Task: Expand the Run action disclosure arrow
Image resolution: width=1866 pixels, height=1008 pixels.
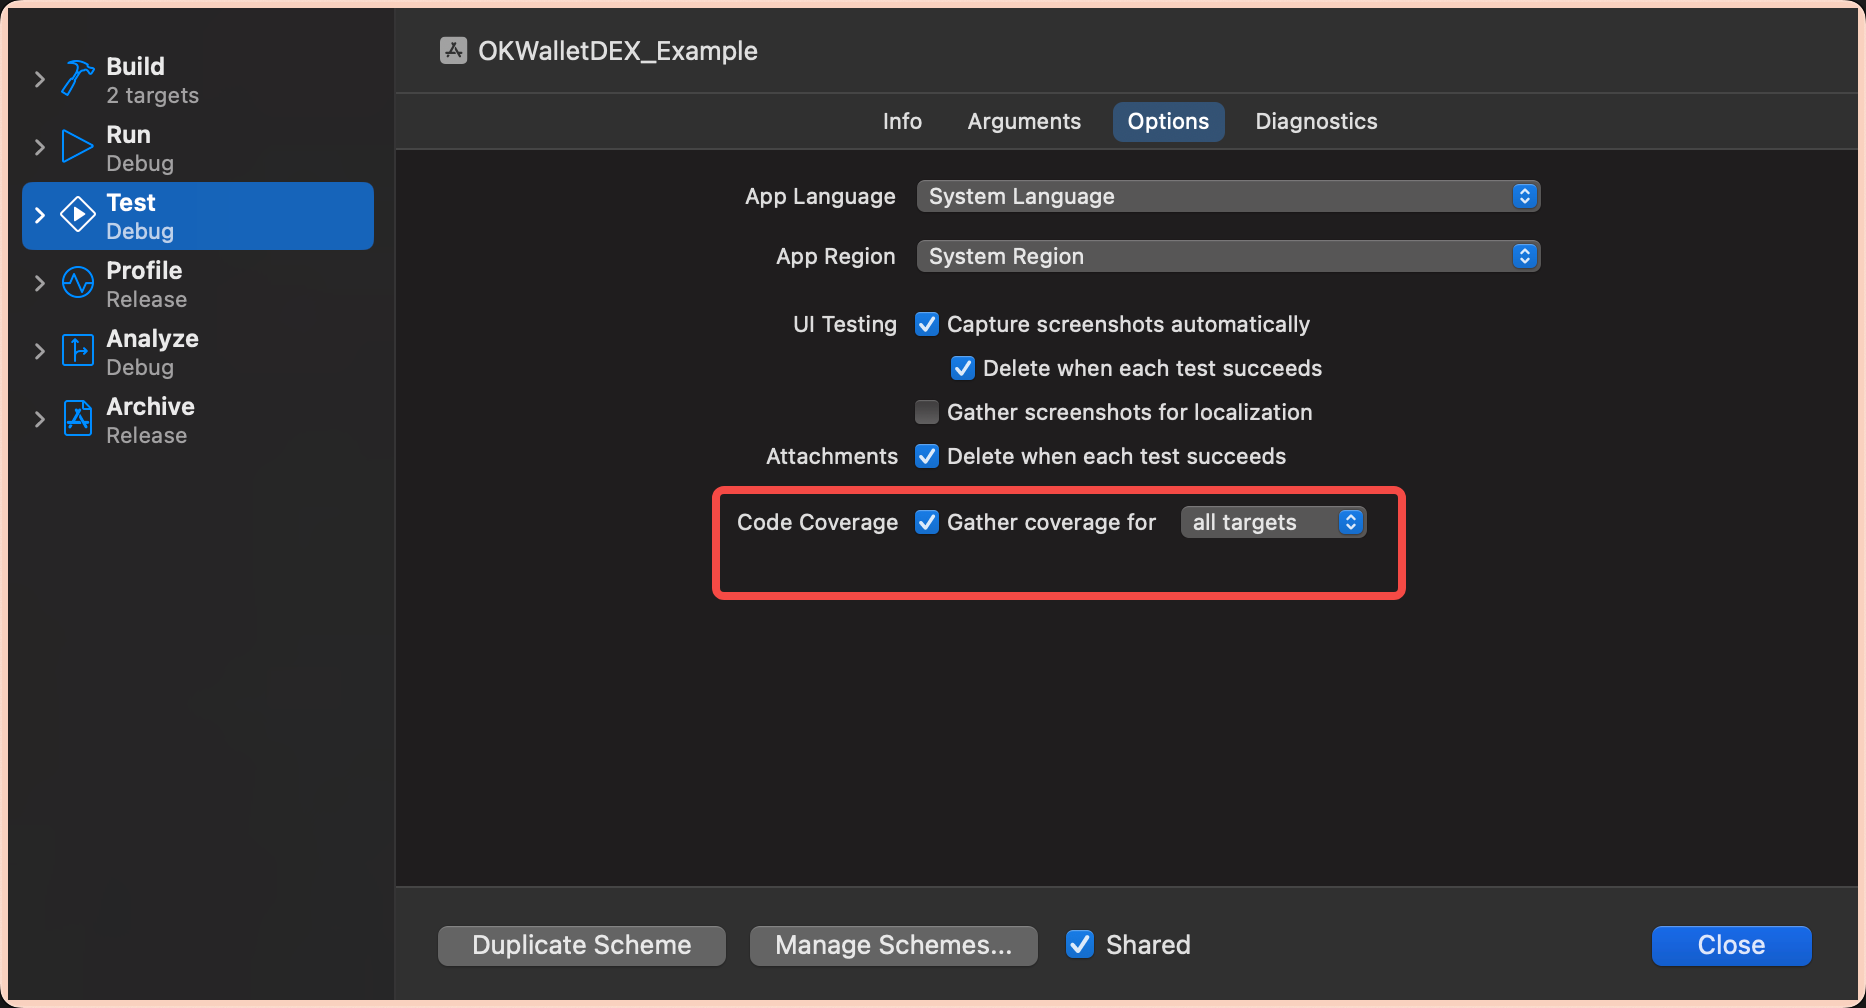Action: [x=39, y=147]
